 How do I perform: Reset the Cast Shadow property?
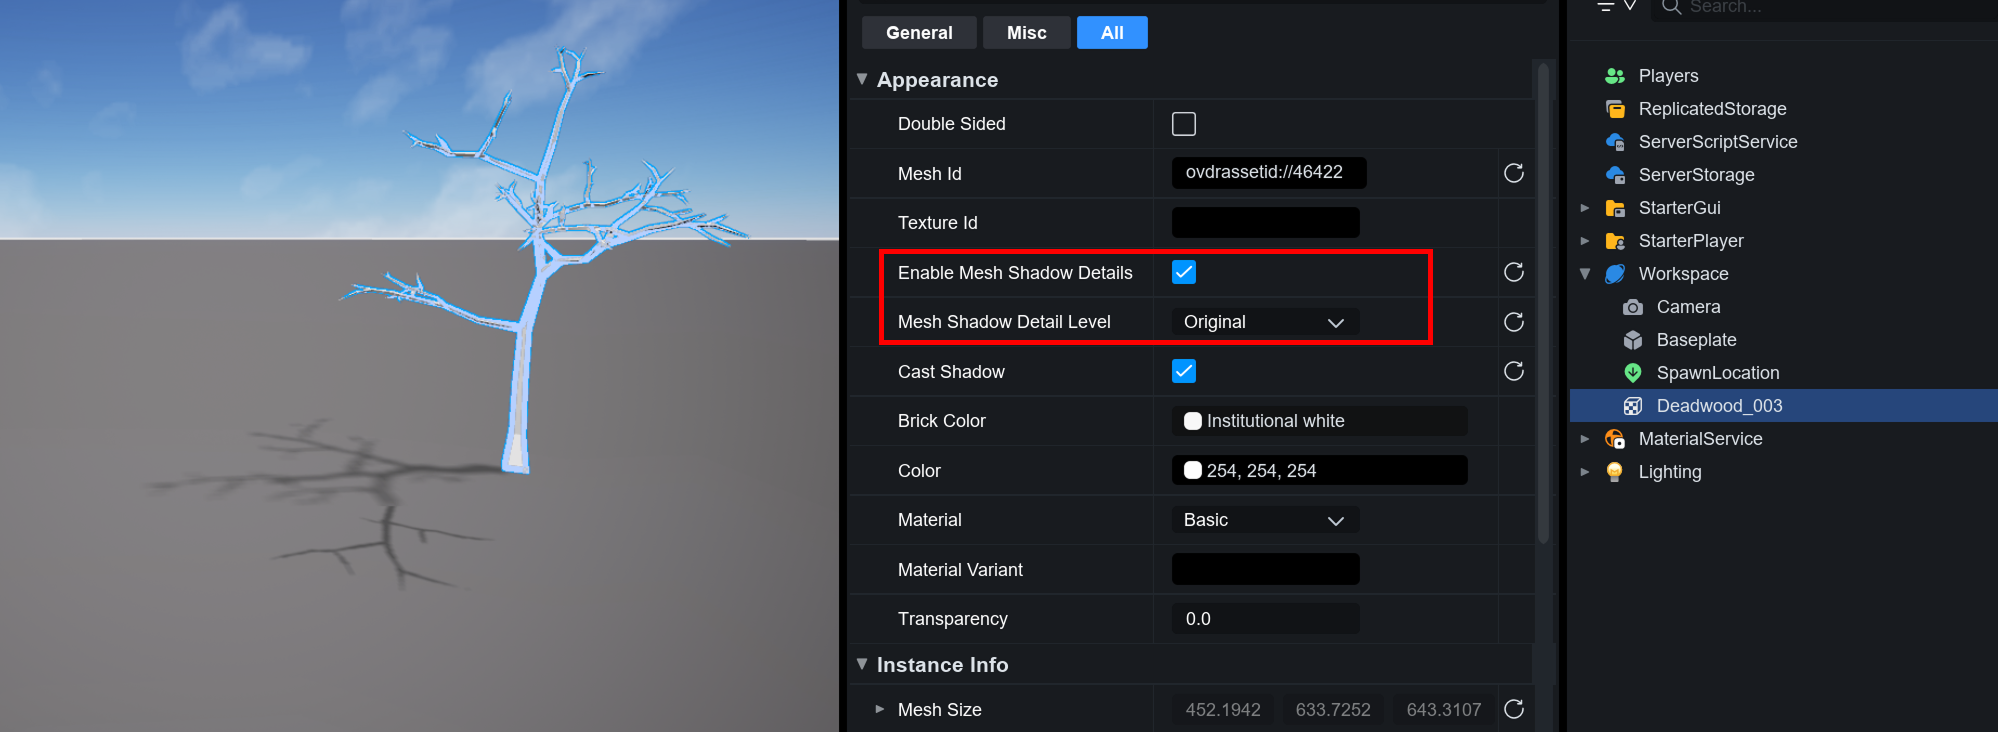pyautogui.click(x=1513, y=371)
